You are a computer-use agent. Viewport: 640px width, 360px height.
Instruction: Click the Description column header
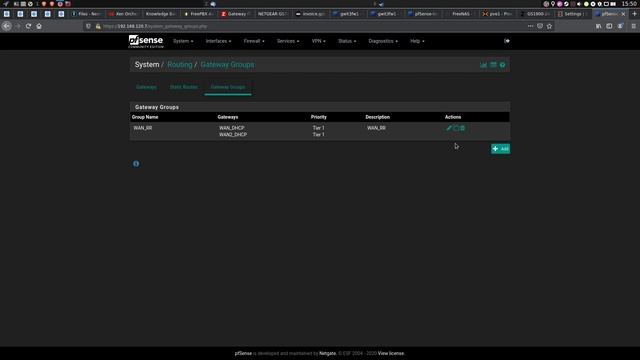tap(378, 117)
